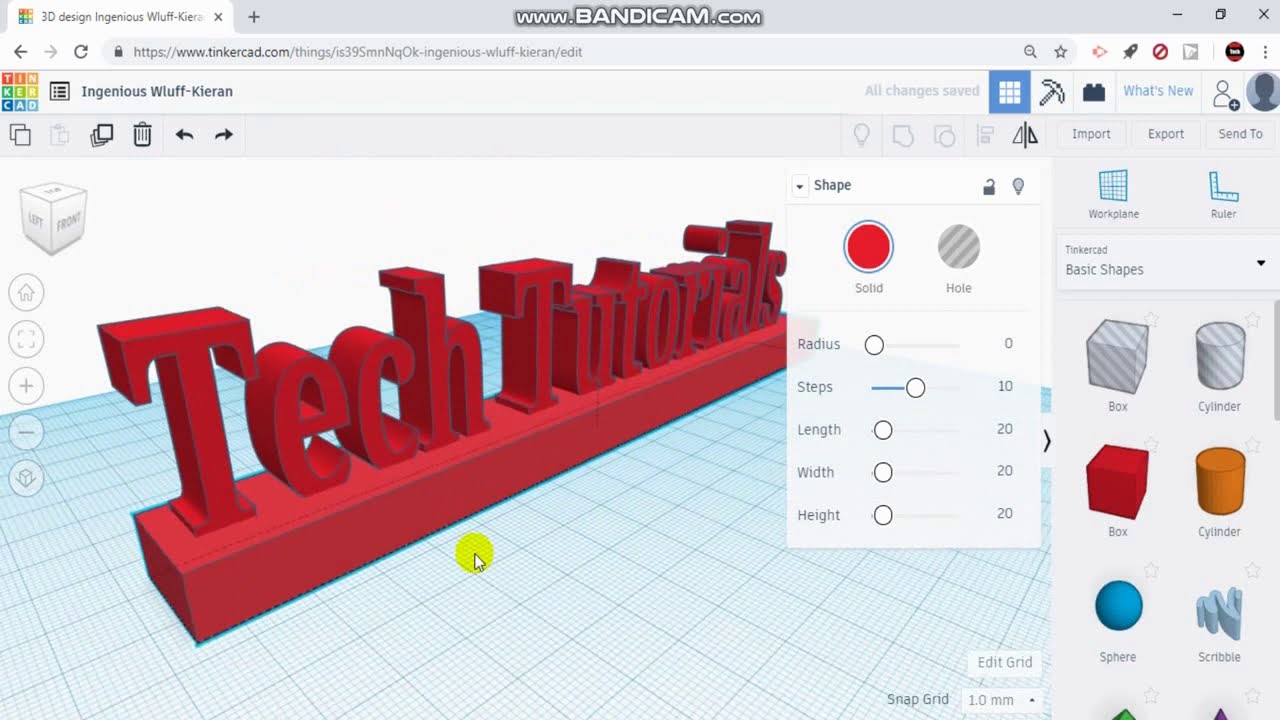Click the Group shapes icon

tap(903, 135)
